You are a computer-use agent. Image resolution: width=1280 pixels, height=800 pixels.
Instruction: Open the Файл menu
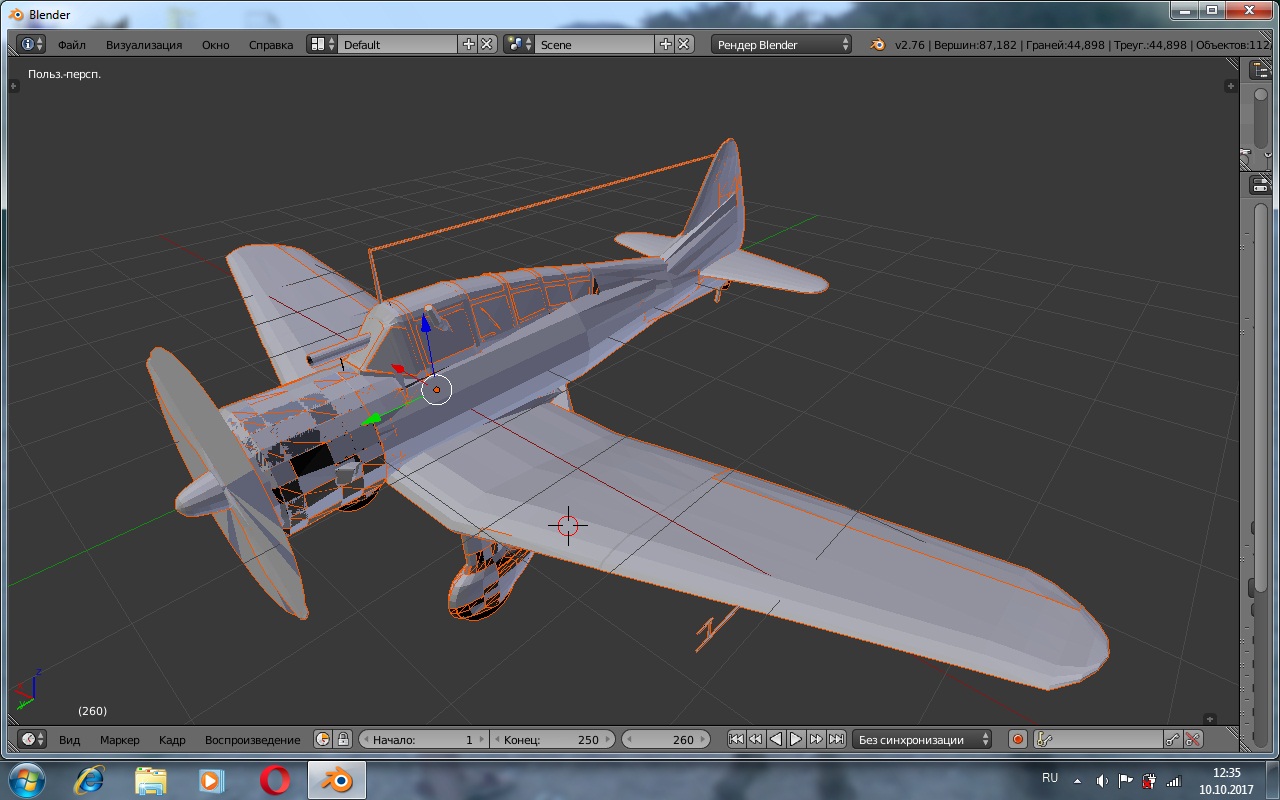click(x=71, y=45)
